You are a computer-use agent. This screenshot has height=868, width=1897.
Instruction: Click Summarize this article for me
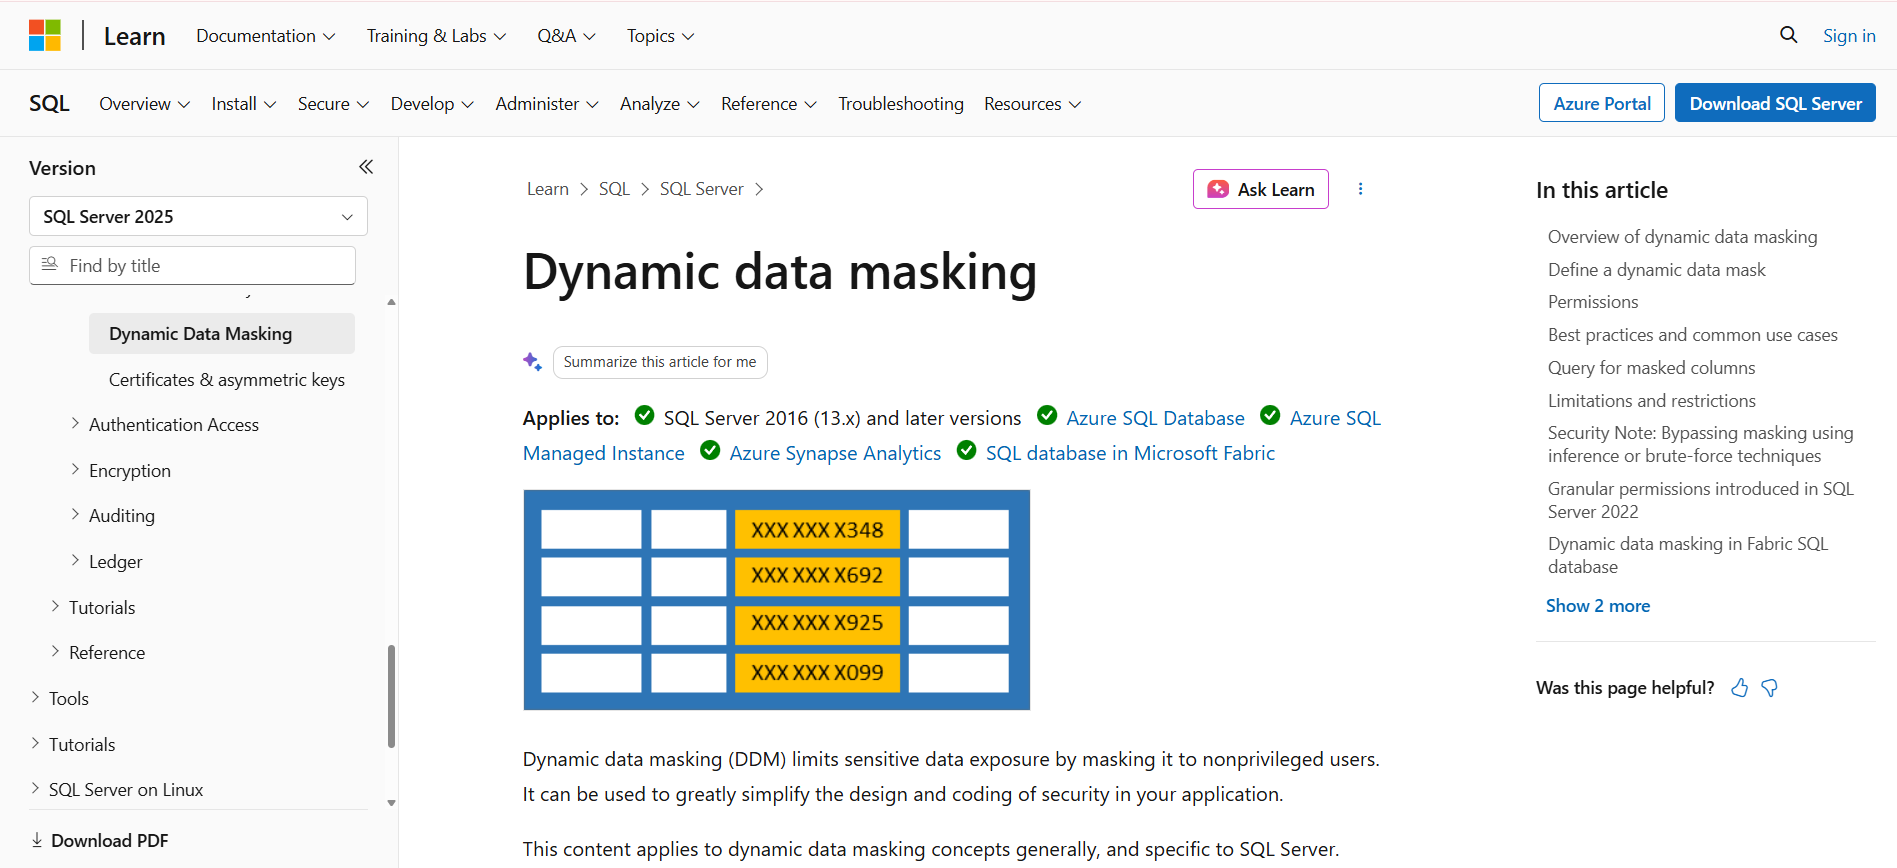pos(660,362)
